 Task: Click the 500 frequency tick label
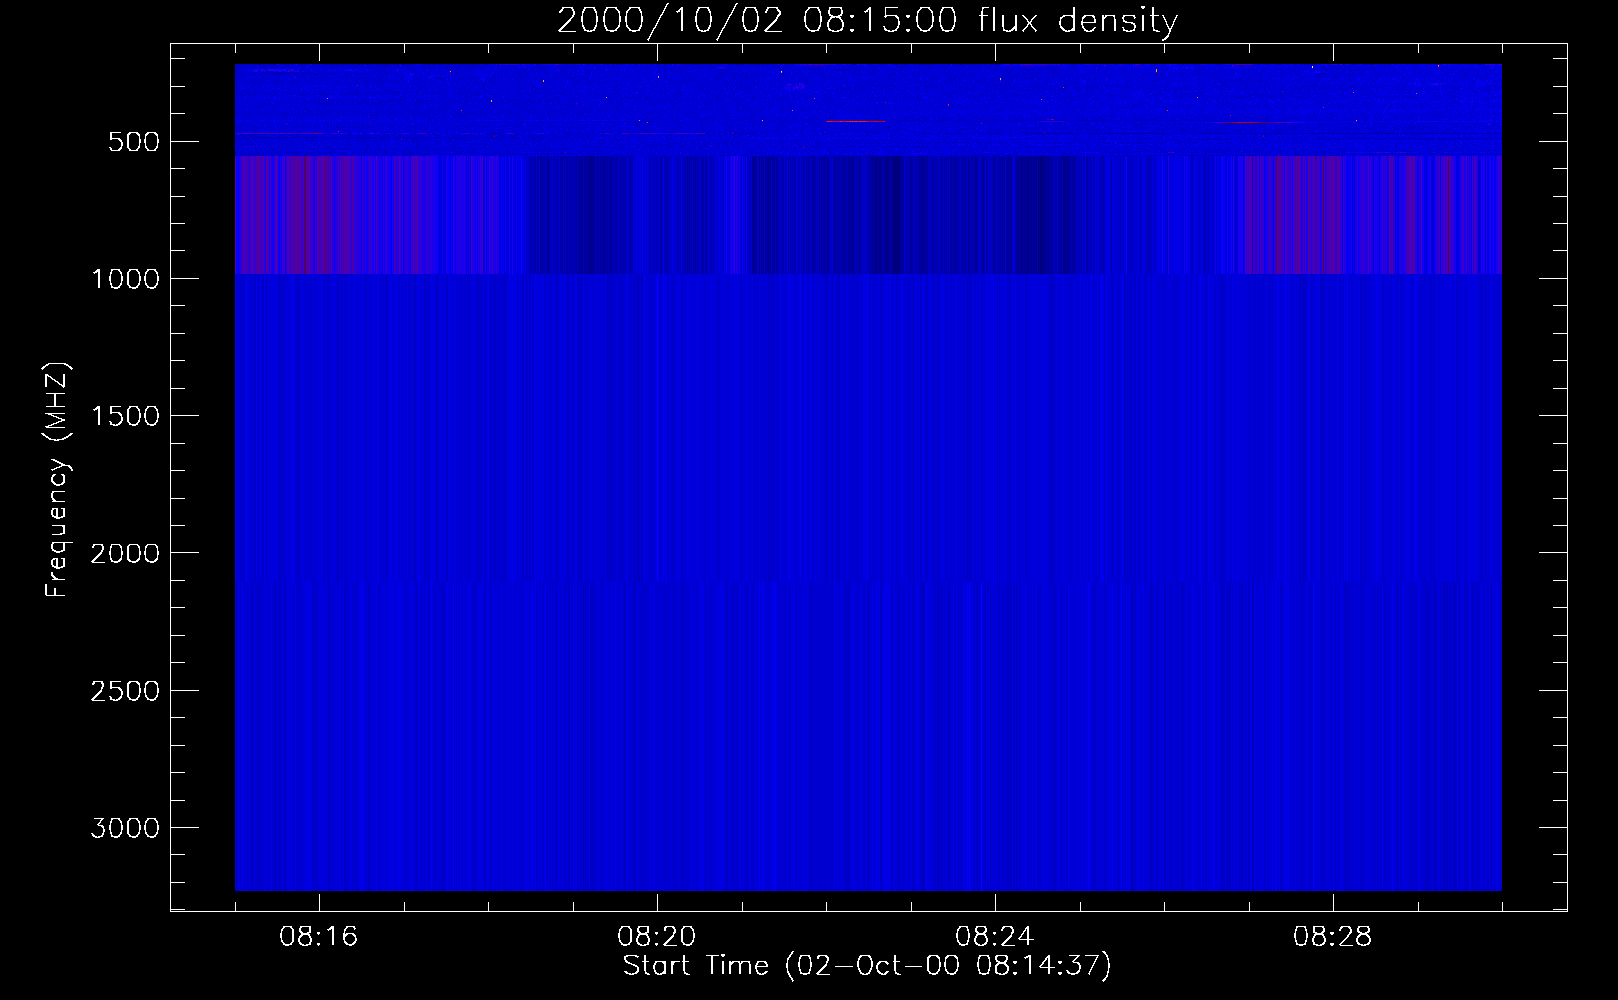coord(134,142)
